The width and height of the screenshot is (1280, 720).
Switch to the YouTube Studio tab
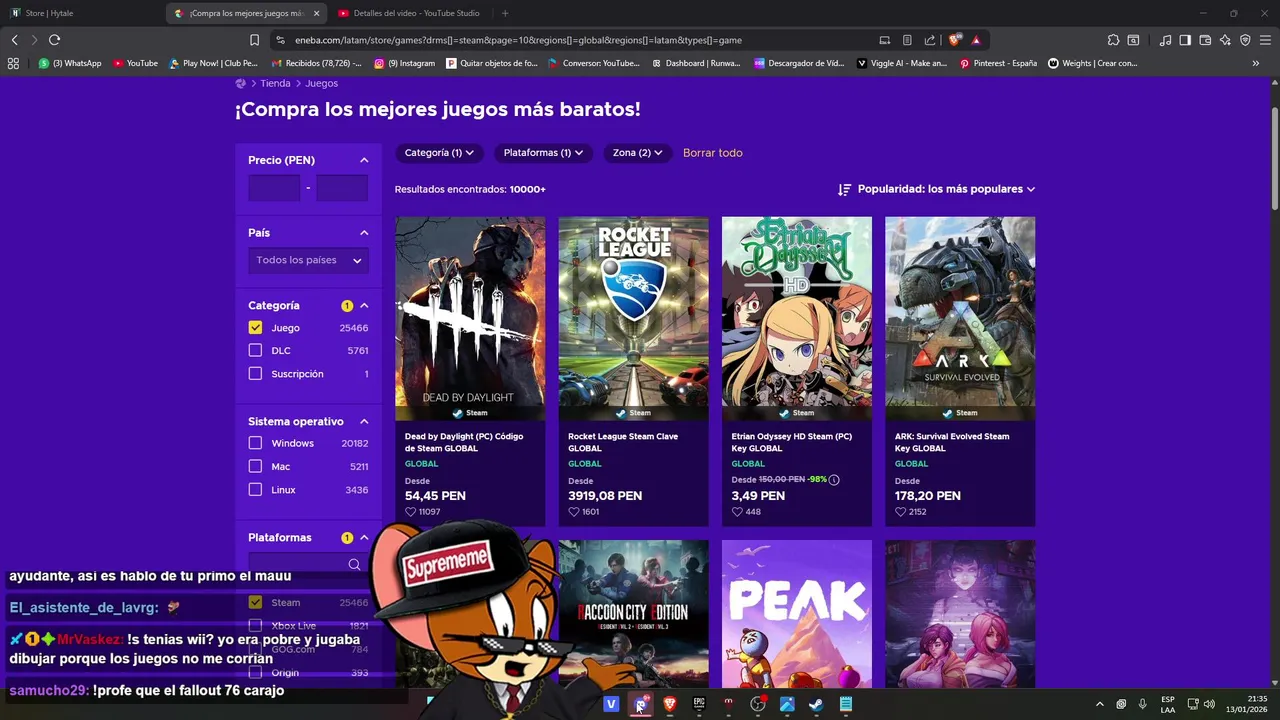click(x=408, y=13)
